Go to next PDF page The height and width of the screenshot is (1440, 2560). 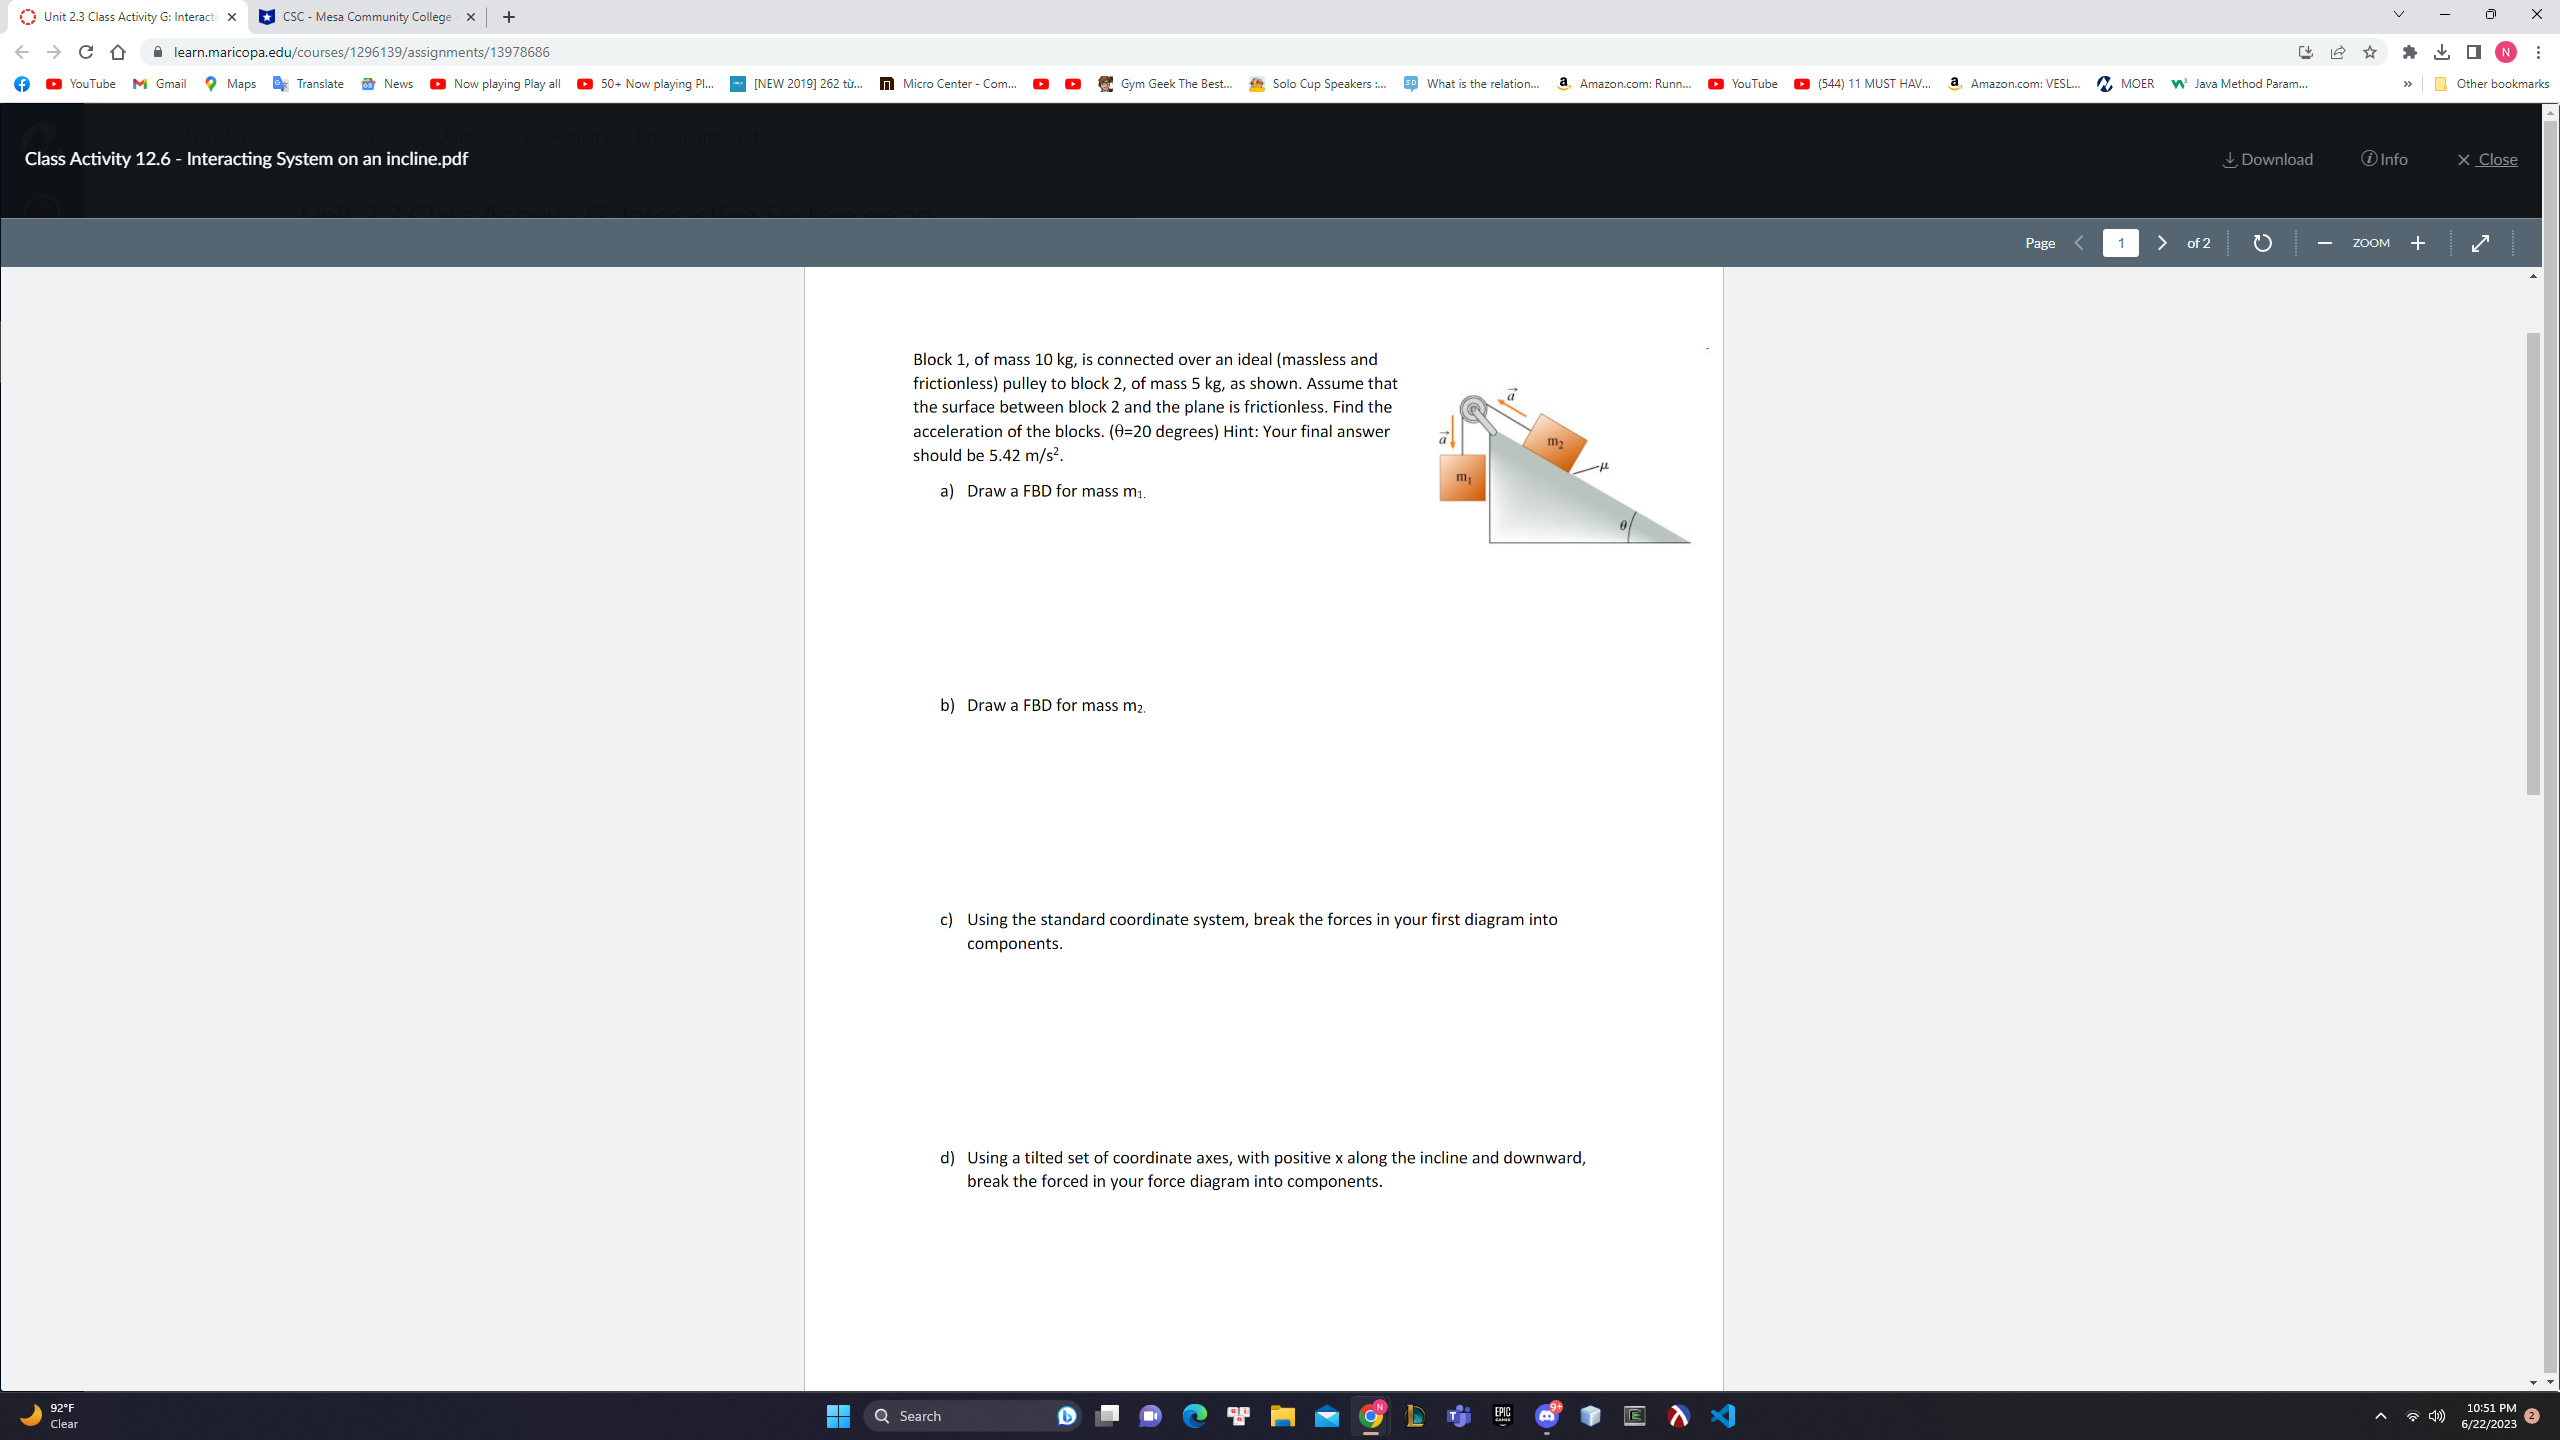[2162, 243]
